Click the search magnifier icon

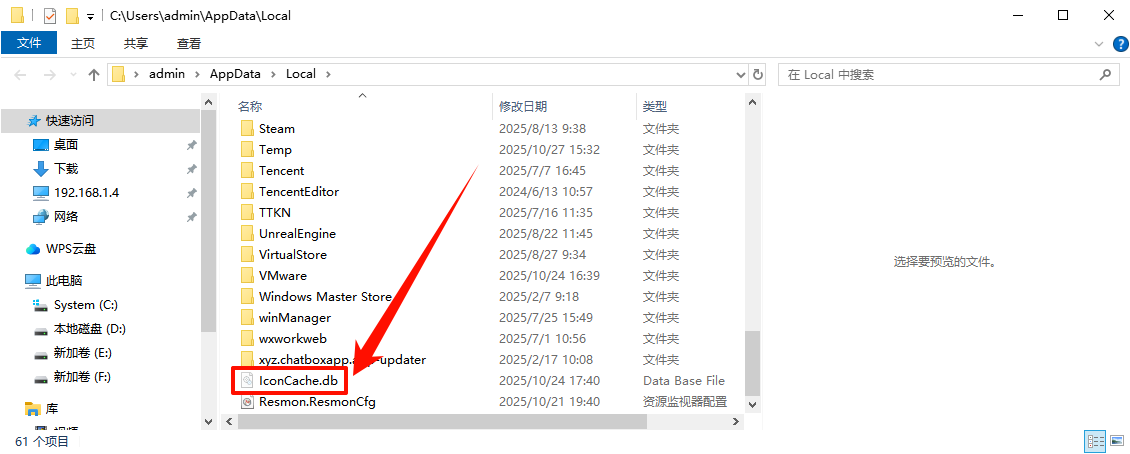1105,74
